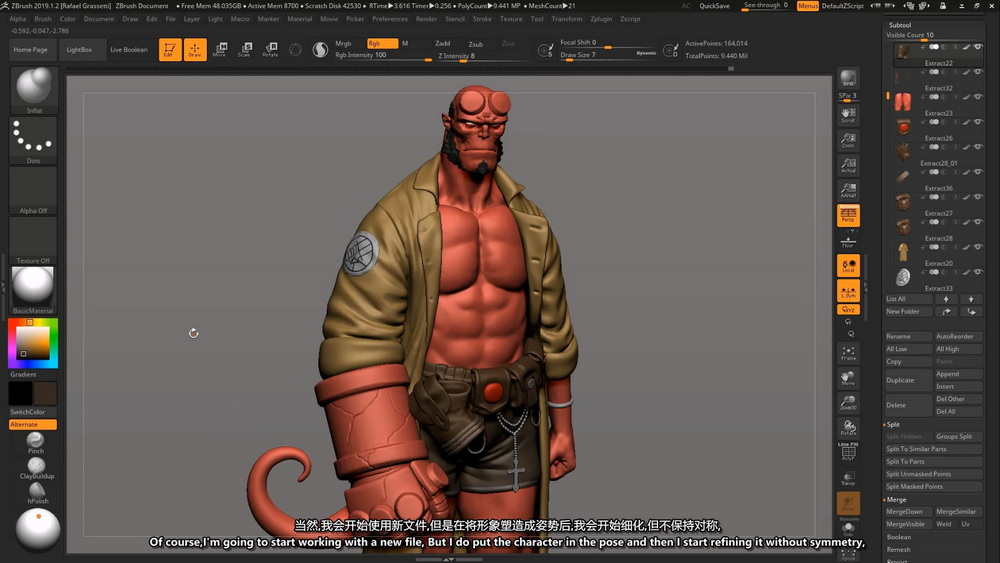
Task: Click the Zoom3D navigation icon
Action: (x=848, y=403)
